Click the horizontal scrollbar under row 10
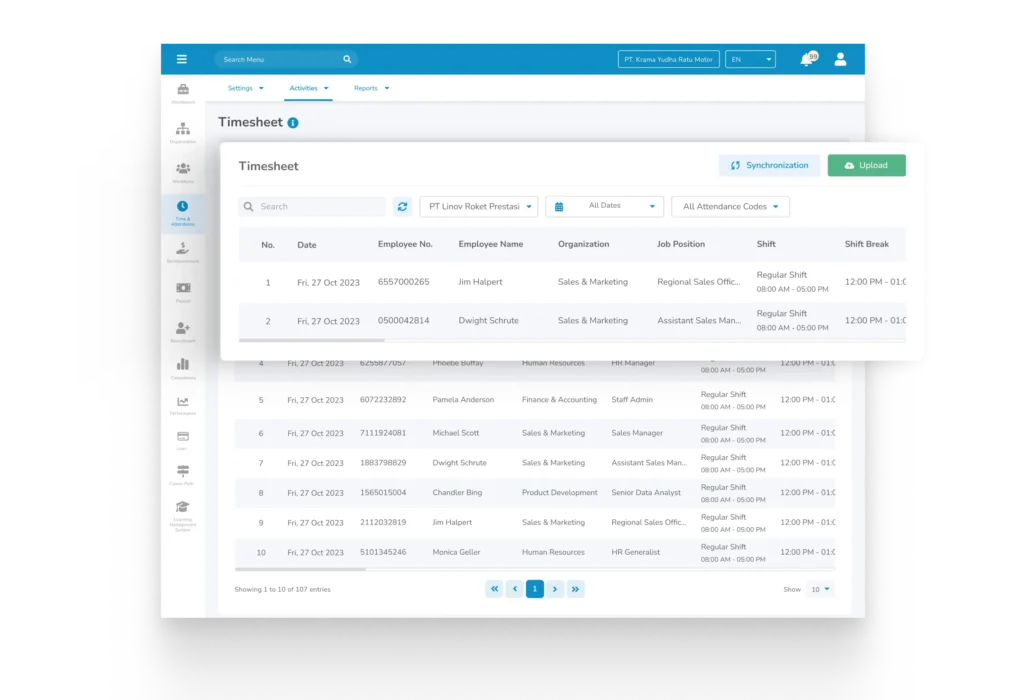The width and height of the screenshot is (1024, 700). 300,569
